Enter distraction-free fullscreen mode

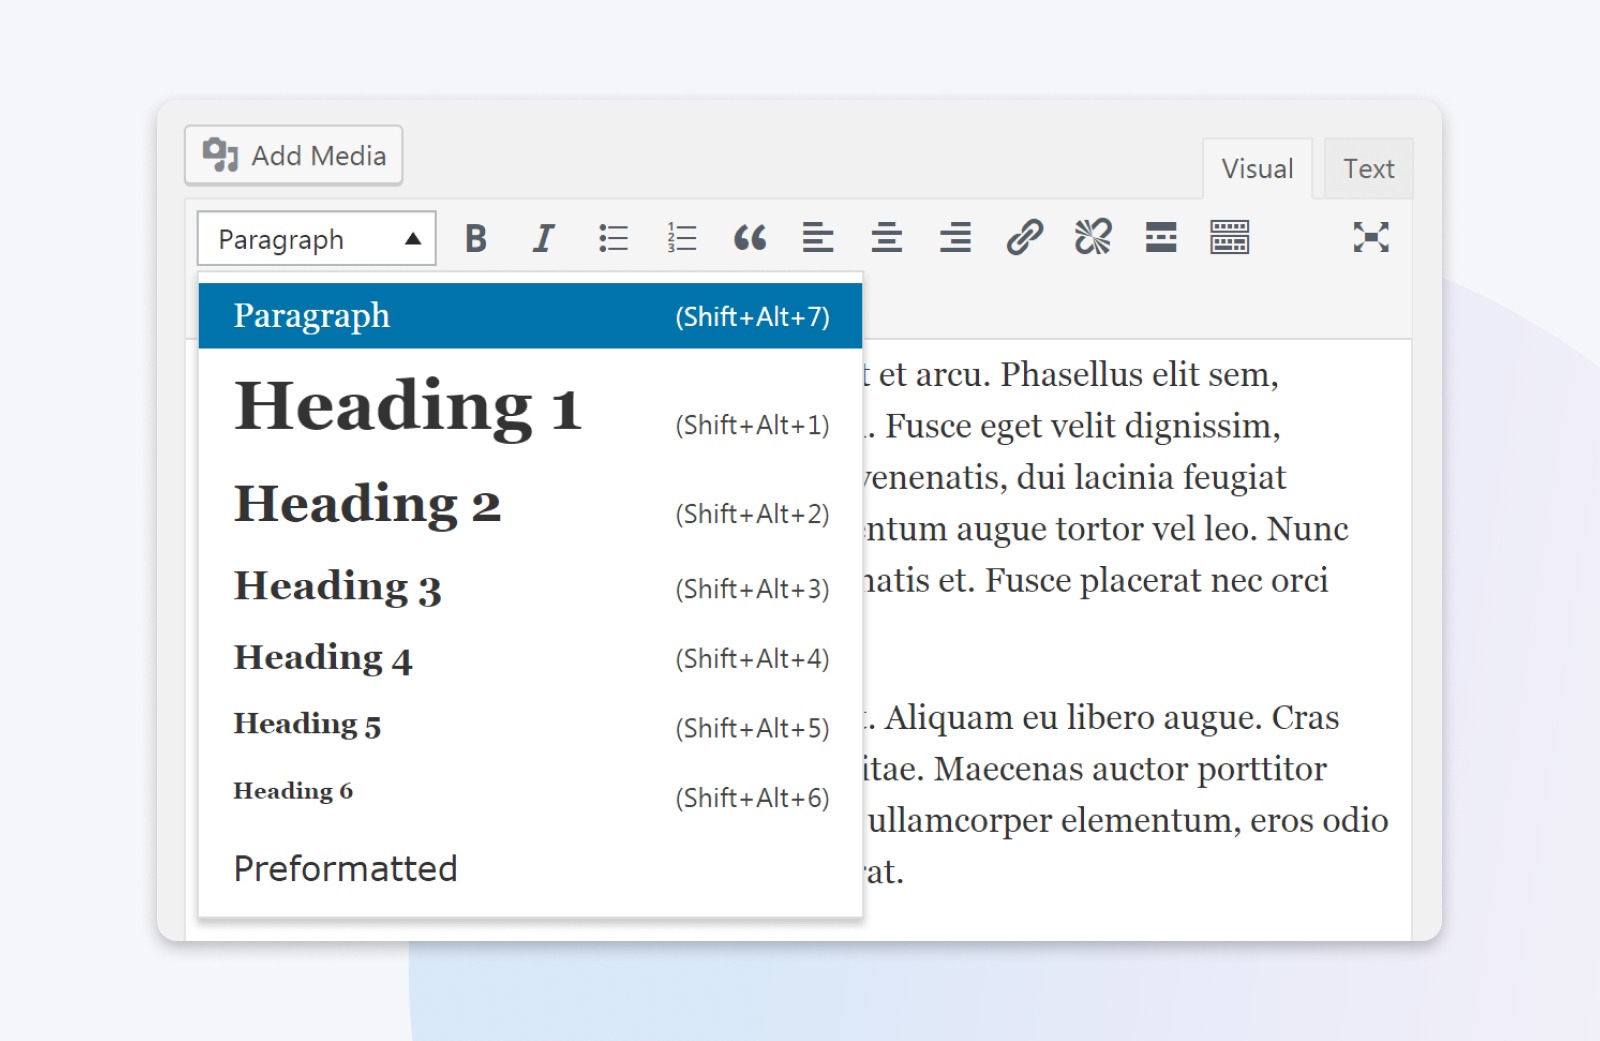click(1370, 238)
